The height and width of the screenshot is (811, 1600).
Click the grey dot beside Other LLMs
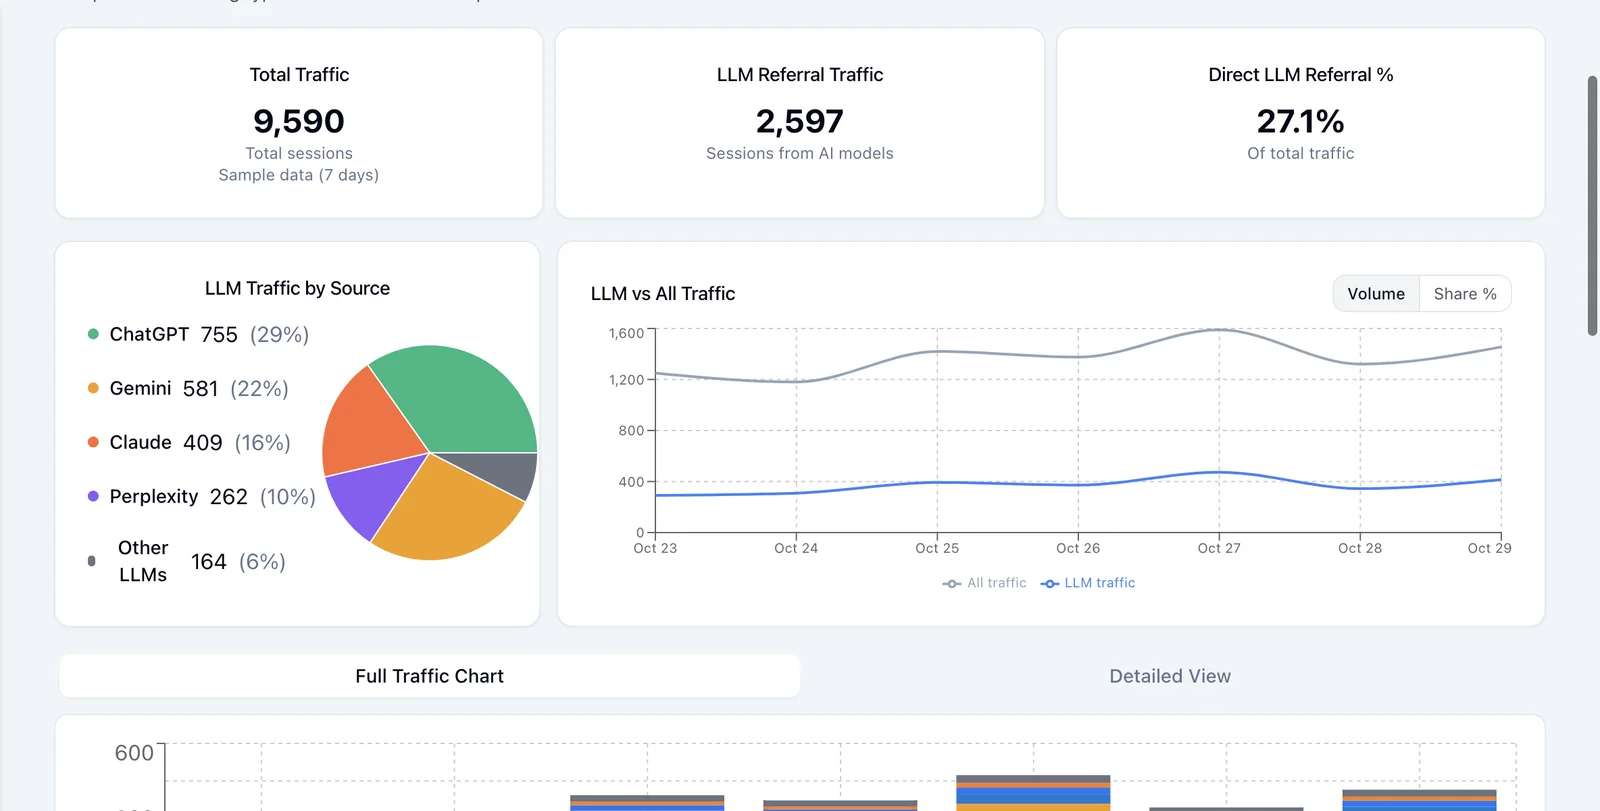92,561
